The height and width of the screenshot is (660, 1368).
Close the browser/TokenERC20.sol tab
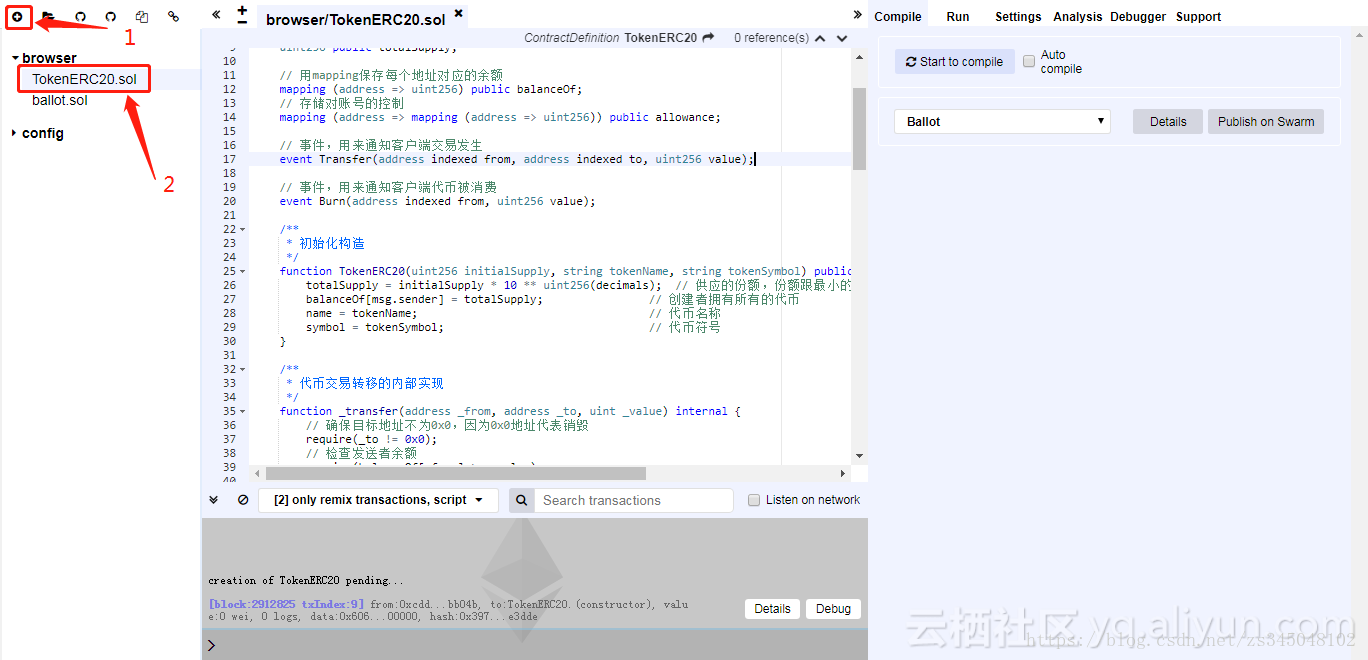pyautogui.click(x=458, y=14)
